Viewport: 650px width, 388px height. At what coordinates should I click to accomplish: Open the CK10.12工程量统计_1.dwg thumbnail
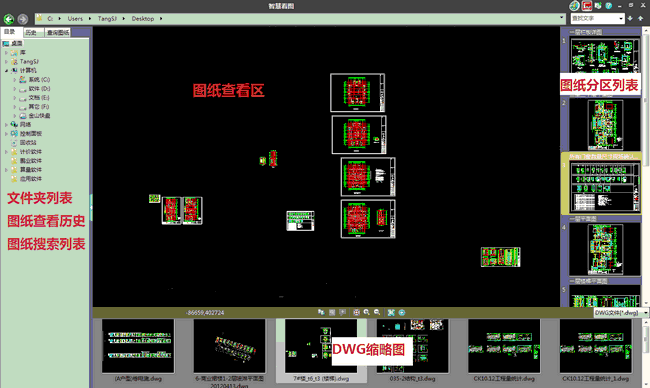tap(596, 346)
